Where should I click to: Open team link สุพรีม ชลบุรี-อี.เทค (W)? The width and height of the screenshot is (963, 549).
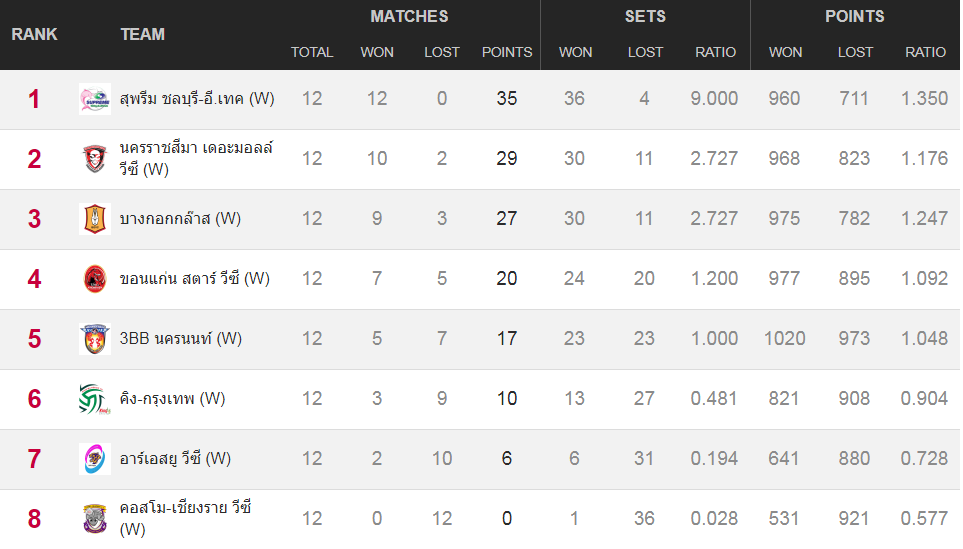pyautogui.click(x=197, y=98)
